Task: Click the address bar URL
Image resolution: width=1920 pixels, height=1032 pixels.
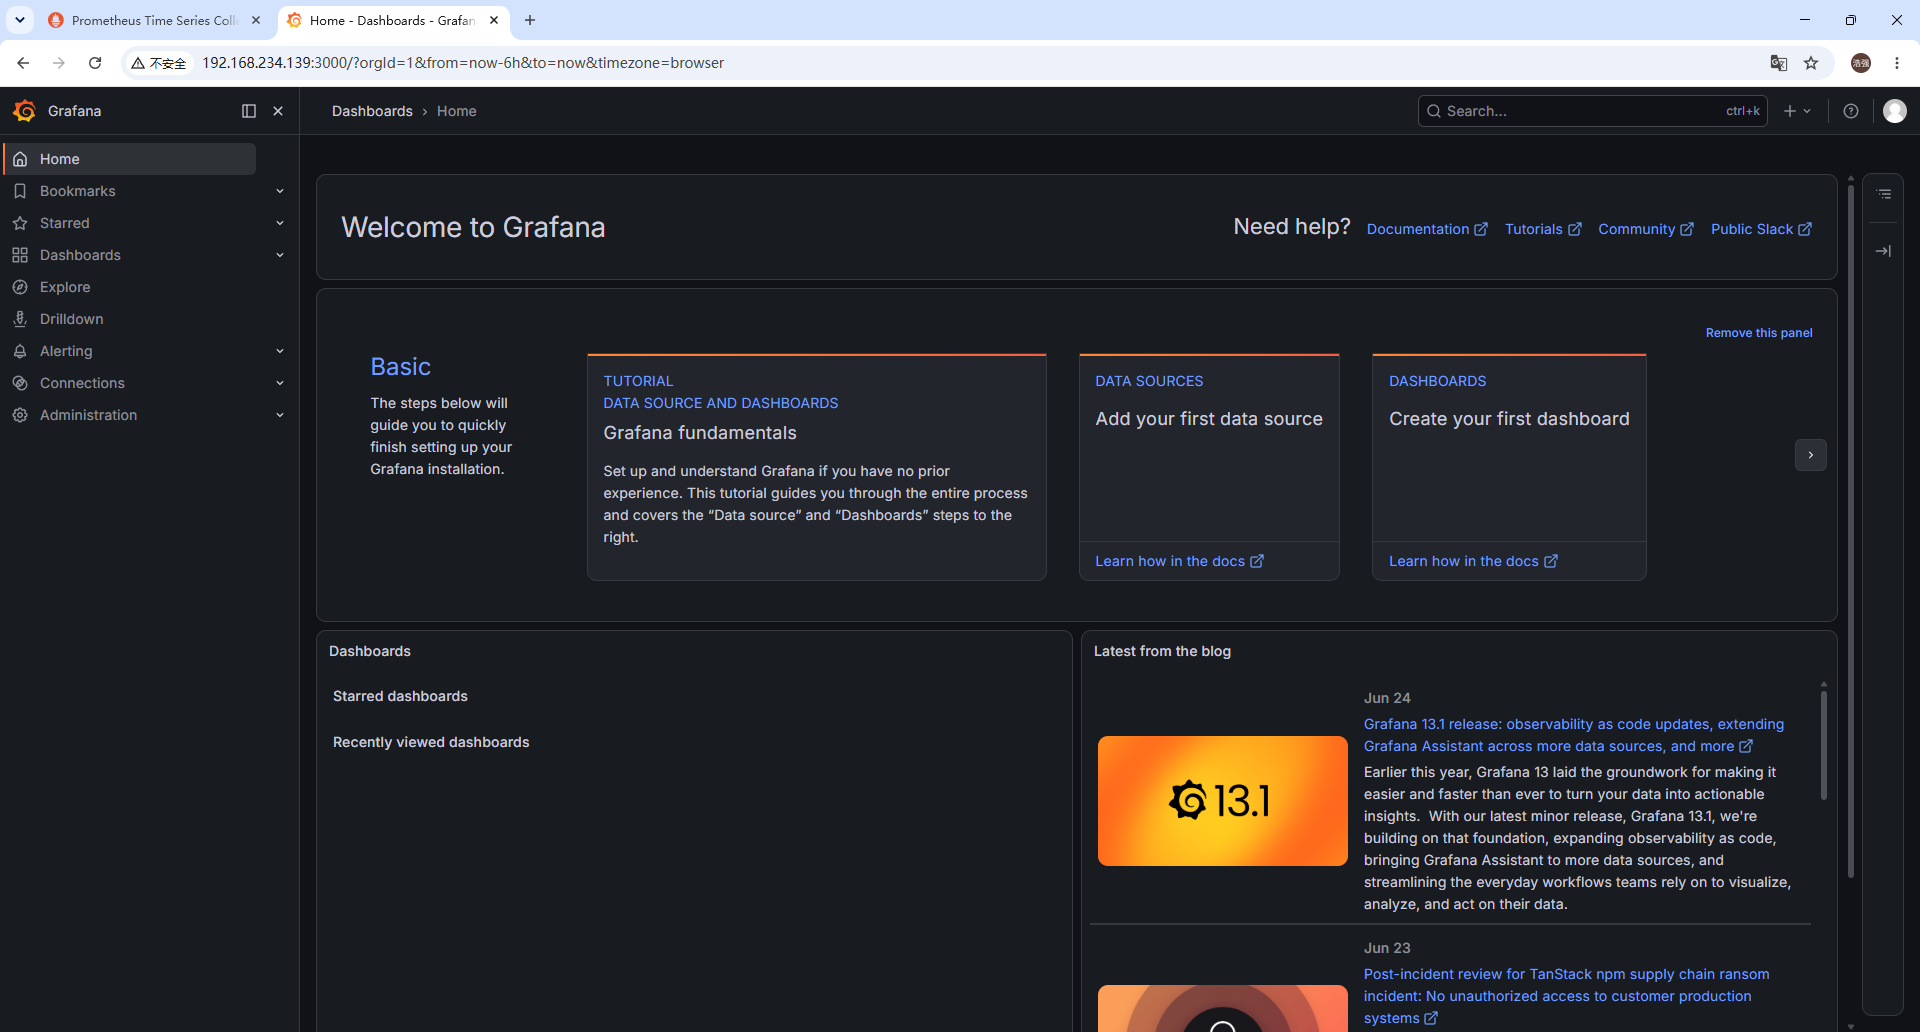Action: [x=463, y=63]
